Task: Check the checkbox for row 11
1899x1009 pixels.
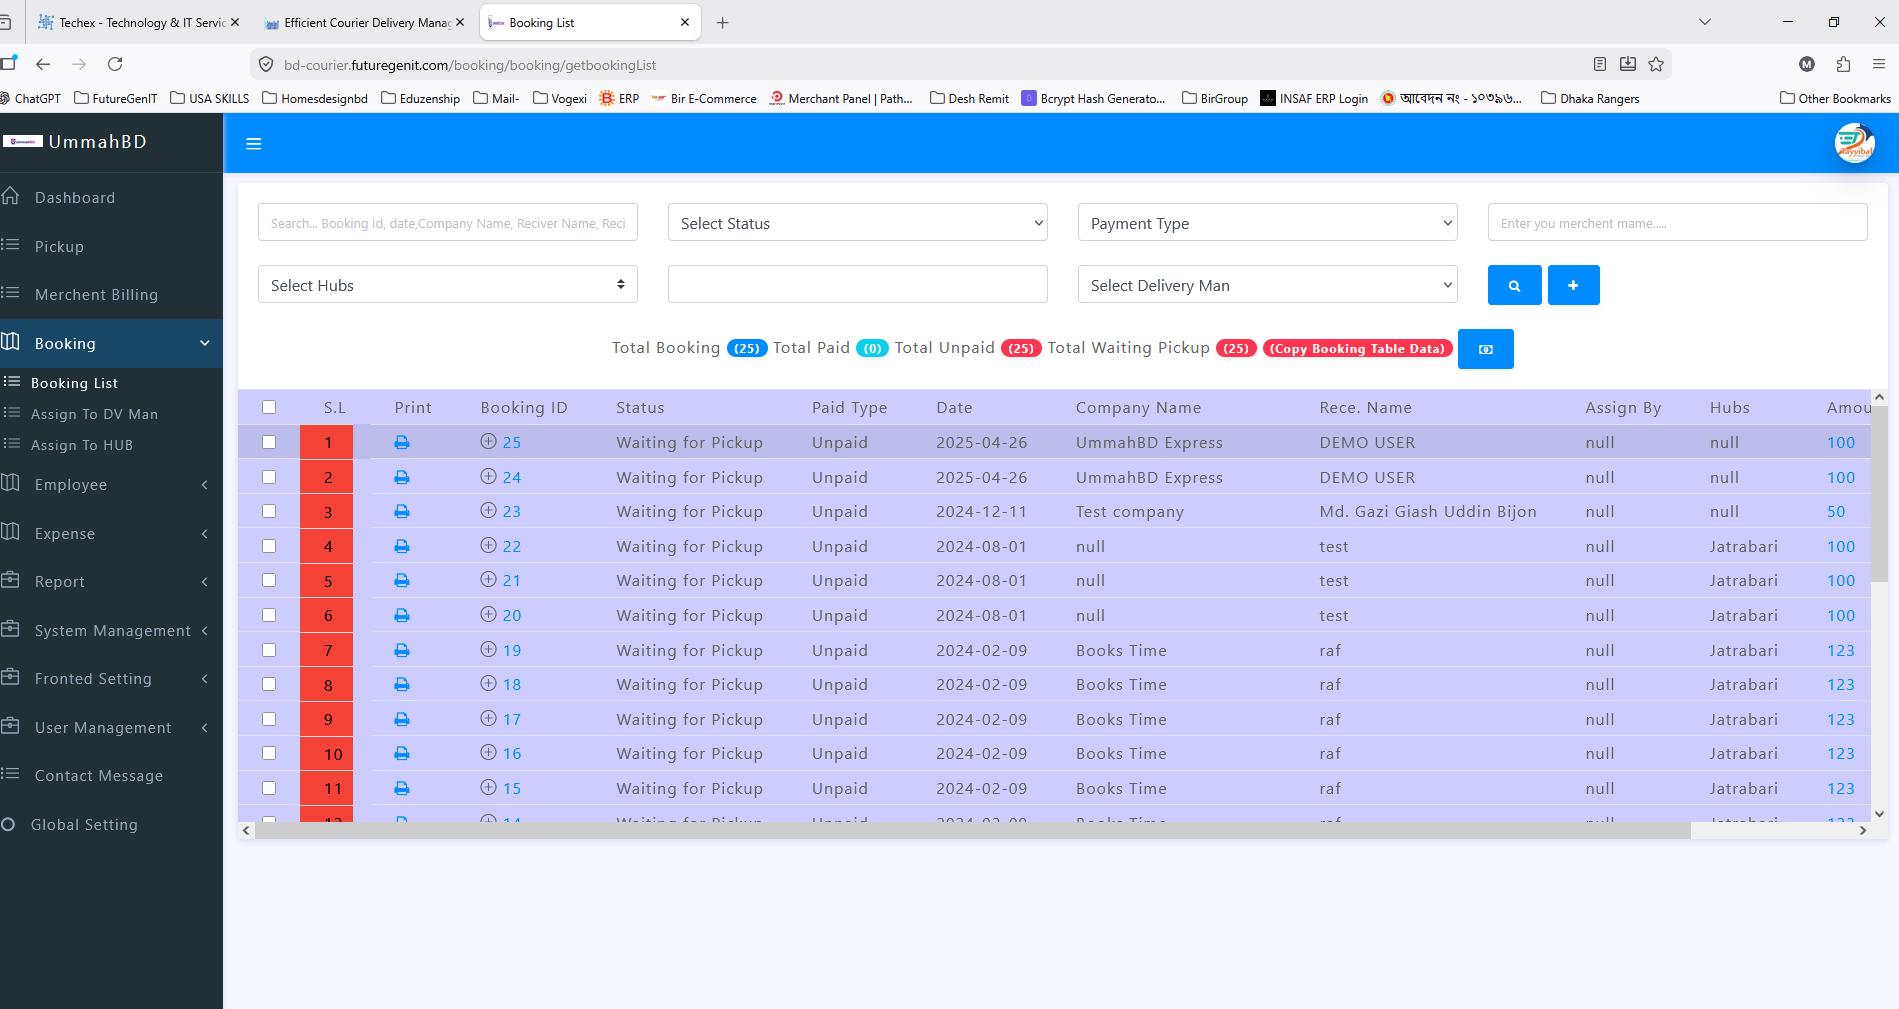Action: tap(269, 788)
